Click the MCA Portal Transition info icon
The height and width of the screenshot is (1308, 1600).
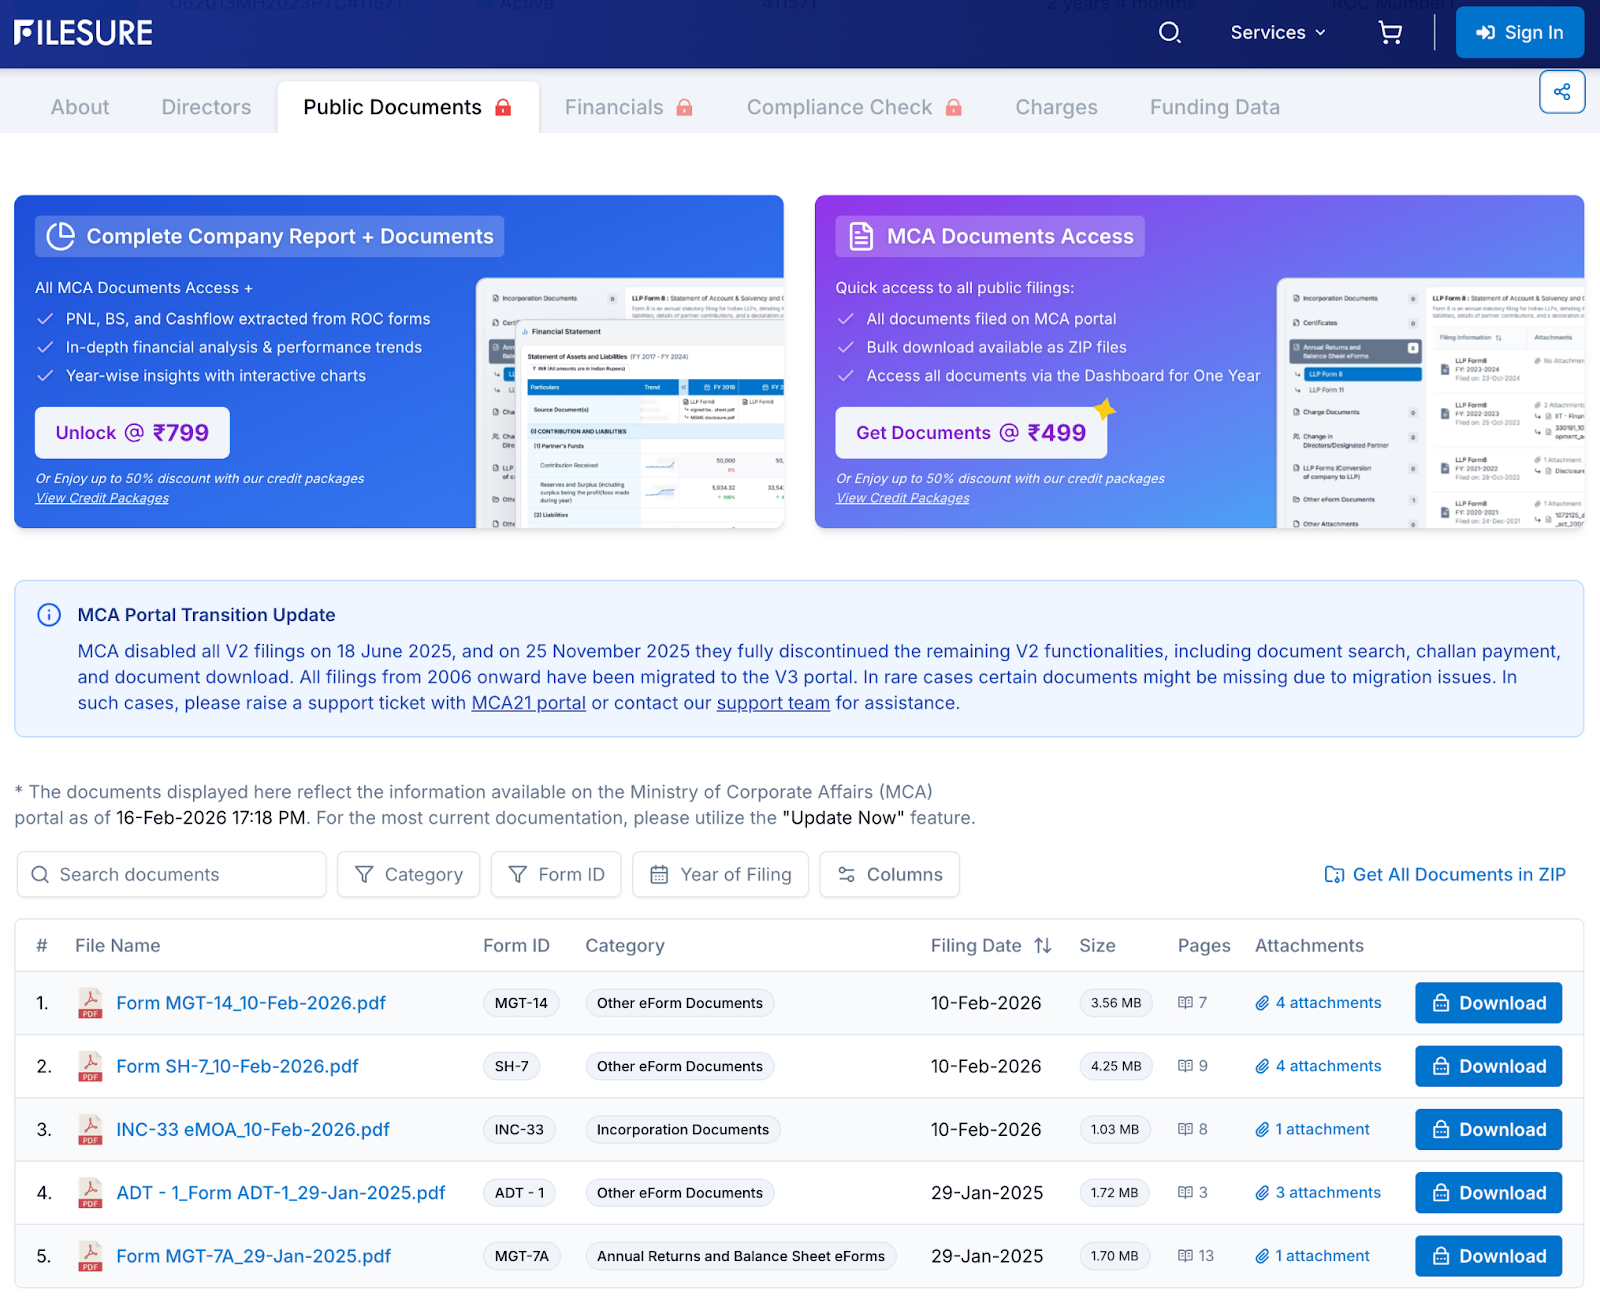(x=49, y=615)
